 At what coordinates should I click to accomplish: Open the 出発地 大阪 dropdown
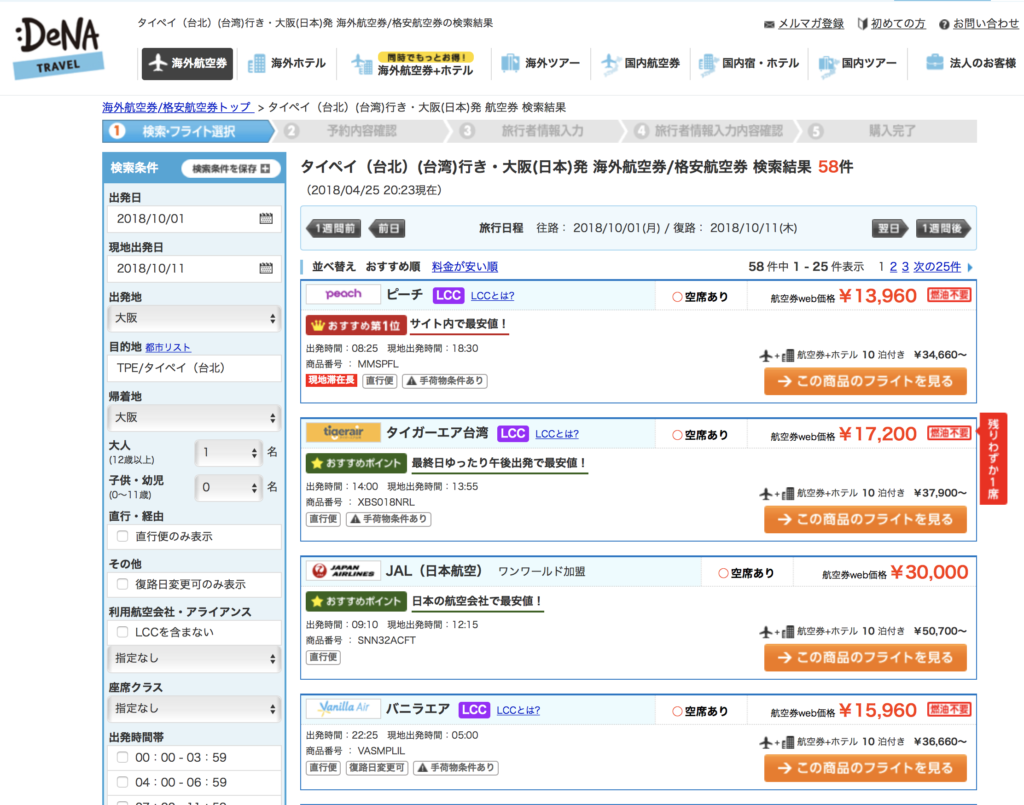(194, 318)
